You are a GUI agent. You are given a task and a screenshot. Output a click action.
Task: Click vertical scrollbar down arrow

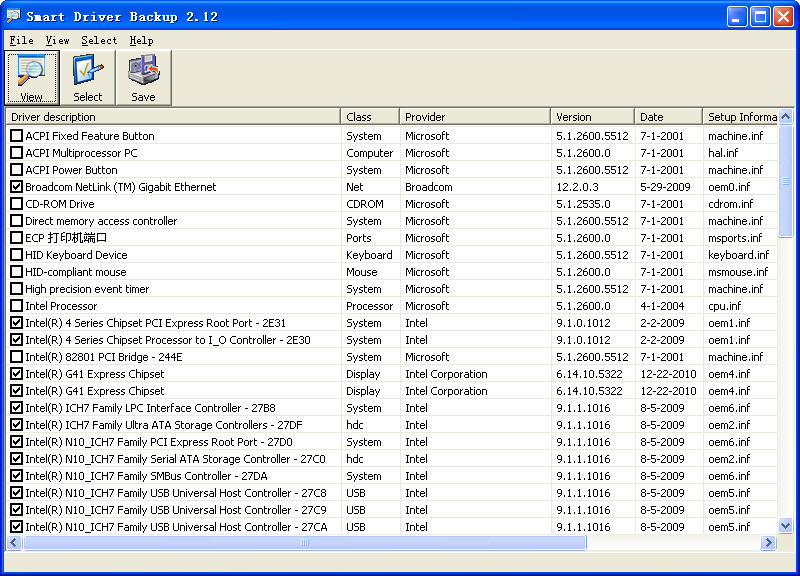[x=785, y=526]
